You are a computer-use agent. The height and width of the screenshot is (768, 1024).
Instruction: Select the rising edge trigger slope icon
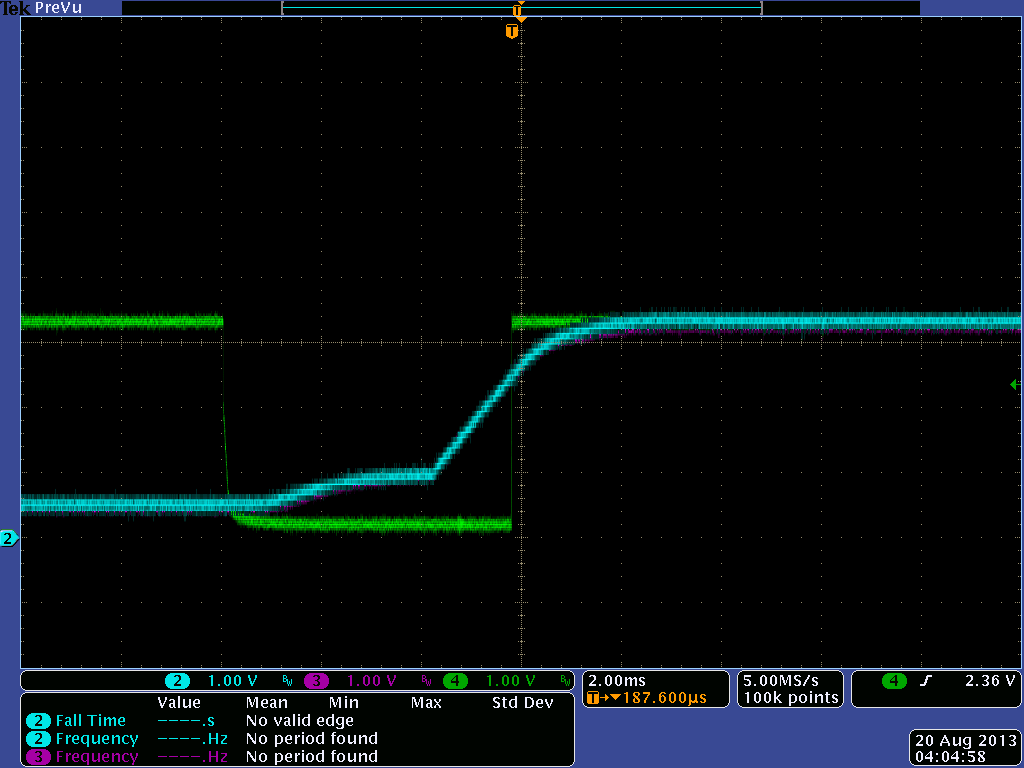[925, 681]
